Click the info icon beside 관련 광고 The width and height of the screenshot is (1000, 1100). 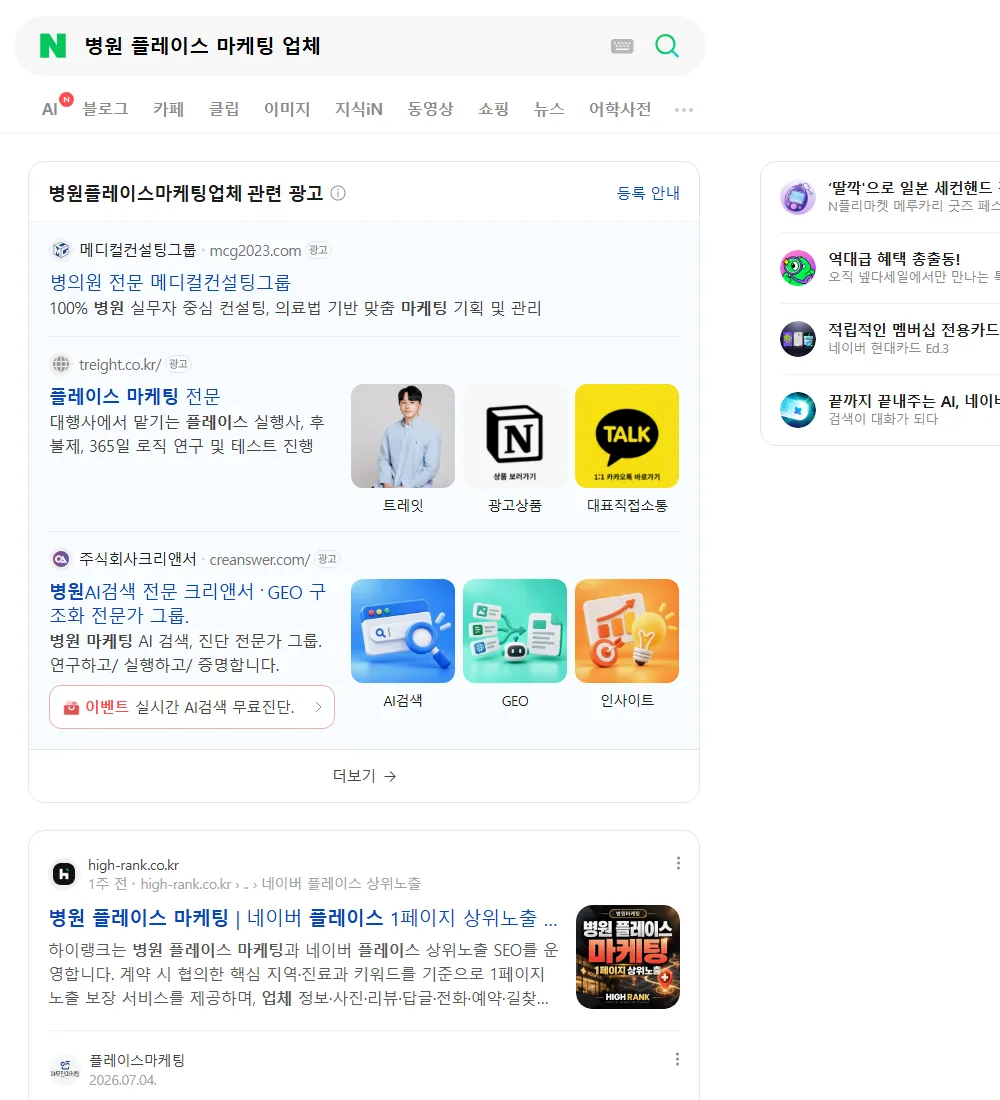pos(338,193)
